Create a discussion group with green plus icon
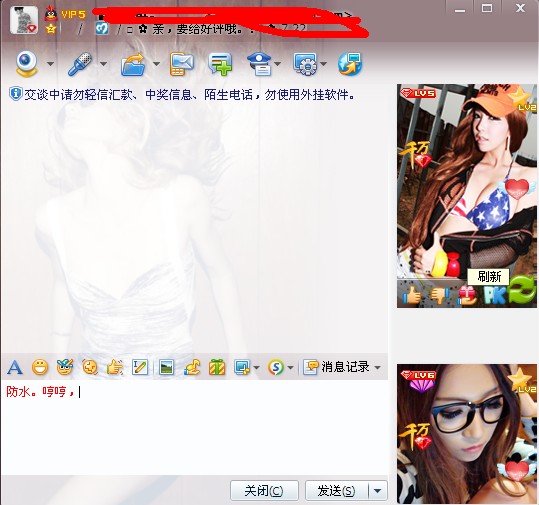This screenshot has width=539, height=505. [220, 64]
